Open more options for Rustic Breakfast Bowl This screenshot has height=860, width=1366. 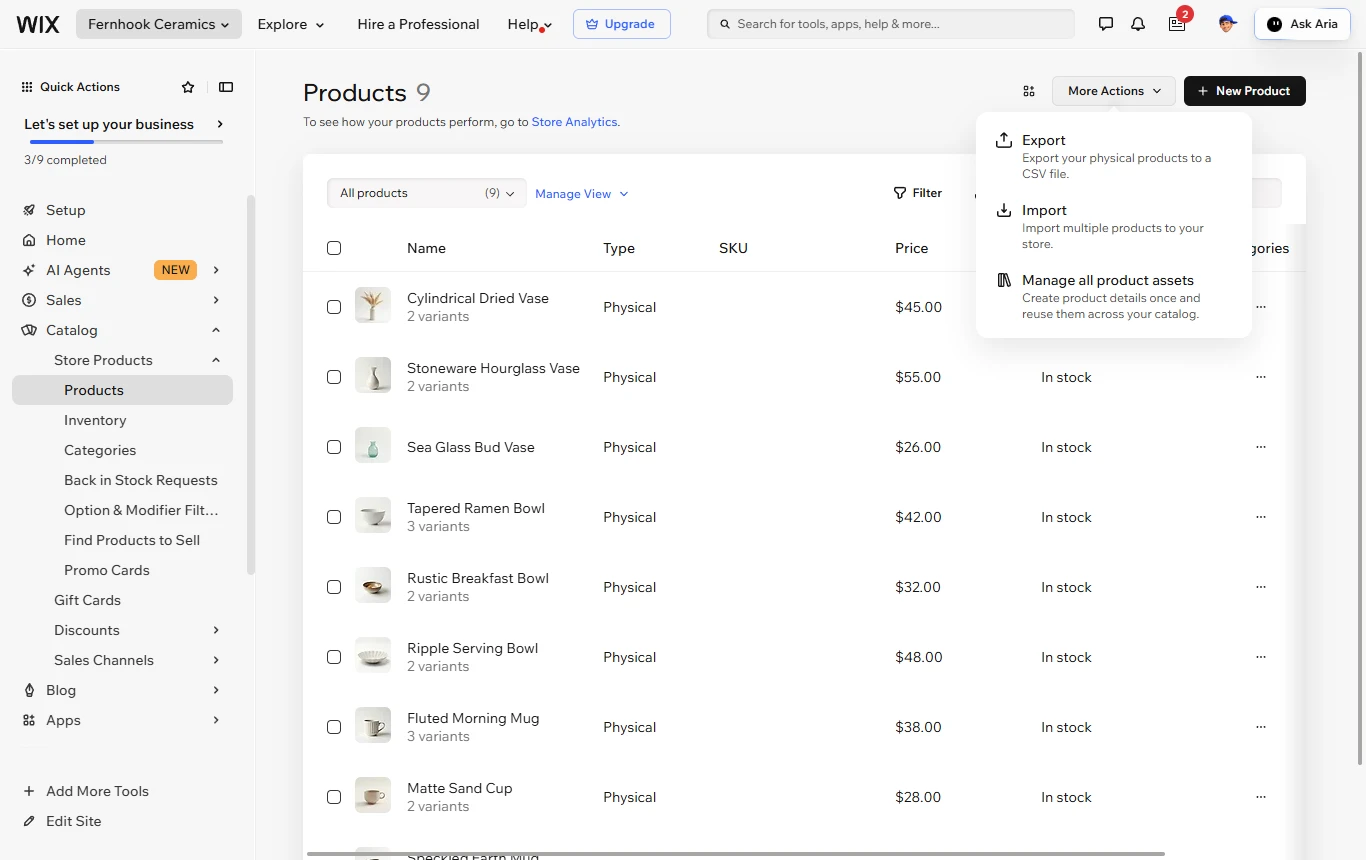click(1261, 587)
